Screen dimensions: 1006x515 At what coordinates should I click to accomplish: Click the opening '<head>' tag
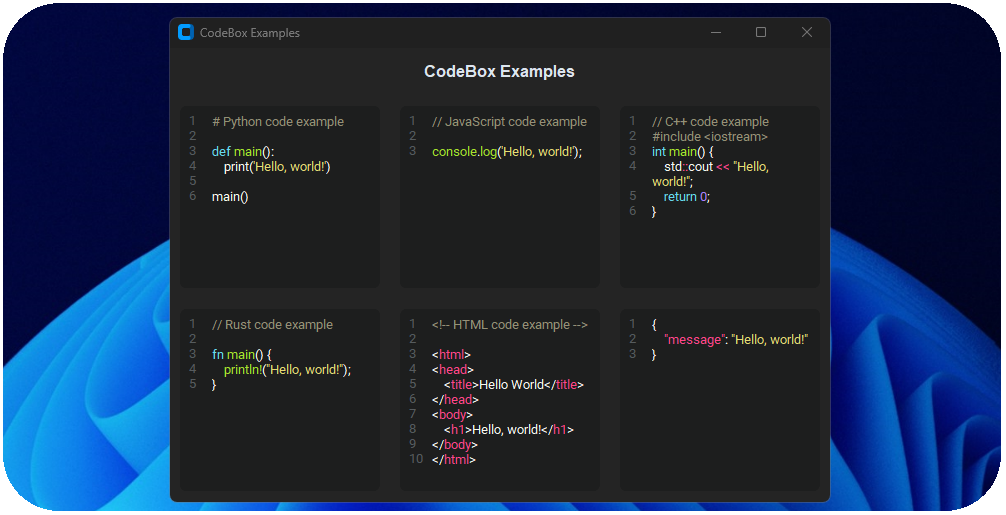coord(453,370)
